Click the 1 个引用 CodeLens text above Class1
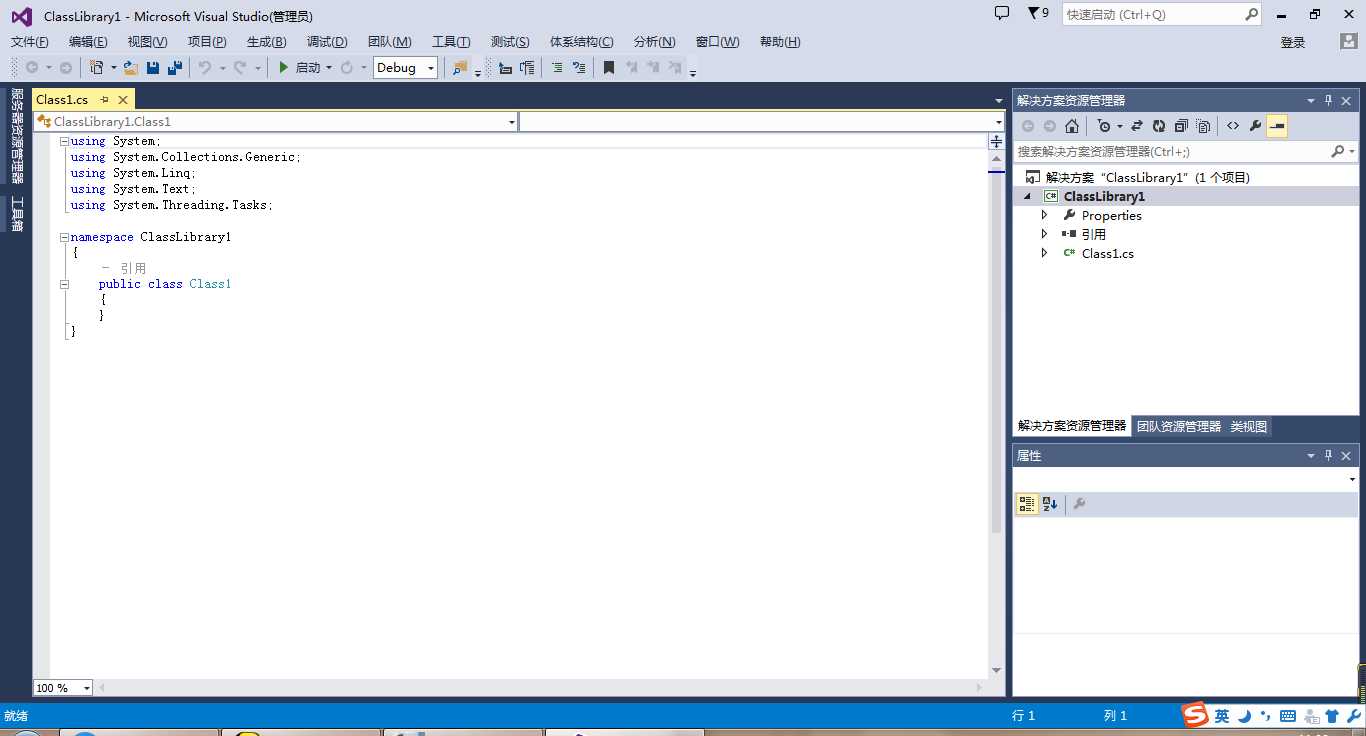 click(124, 268)
